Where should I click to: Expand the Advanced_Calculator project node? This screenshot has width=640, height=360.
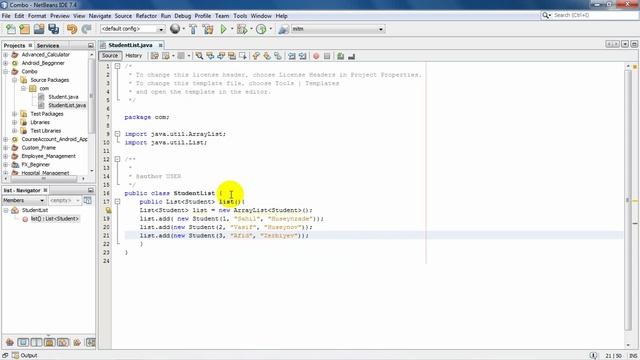pos(6,55)
